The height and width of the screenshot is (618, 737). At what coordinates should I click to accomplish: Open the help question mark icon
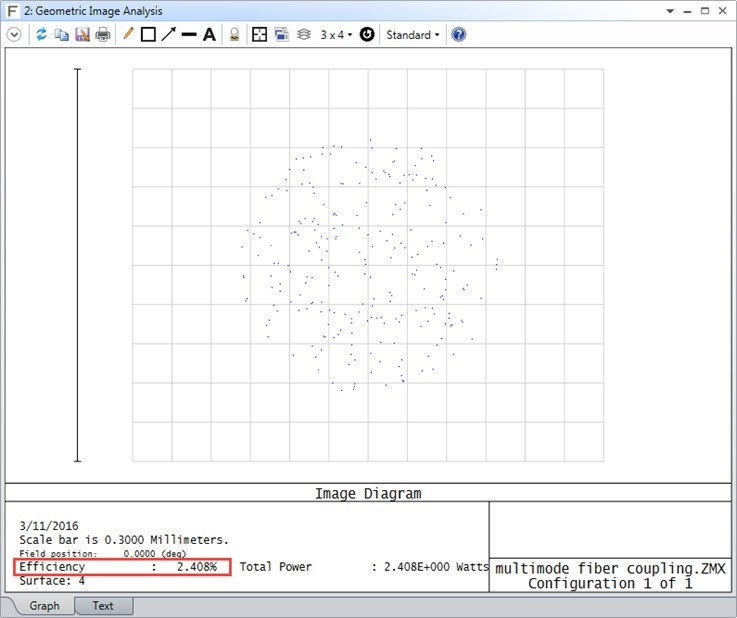[459, 35]
